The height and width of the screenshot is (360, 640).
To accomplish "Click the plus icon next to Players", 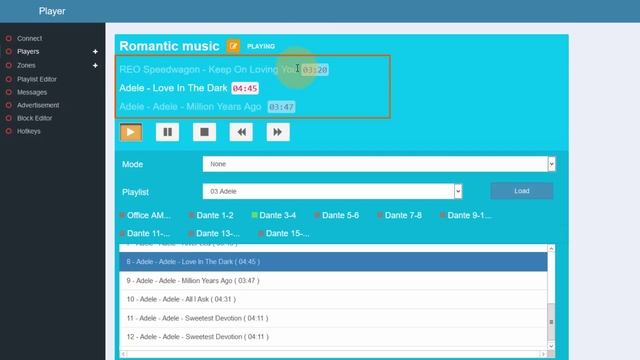I will point(95,52).
